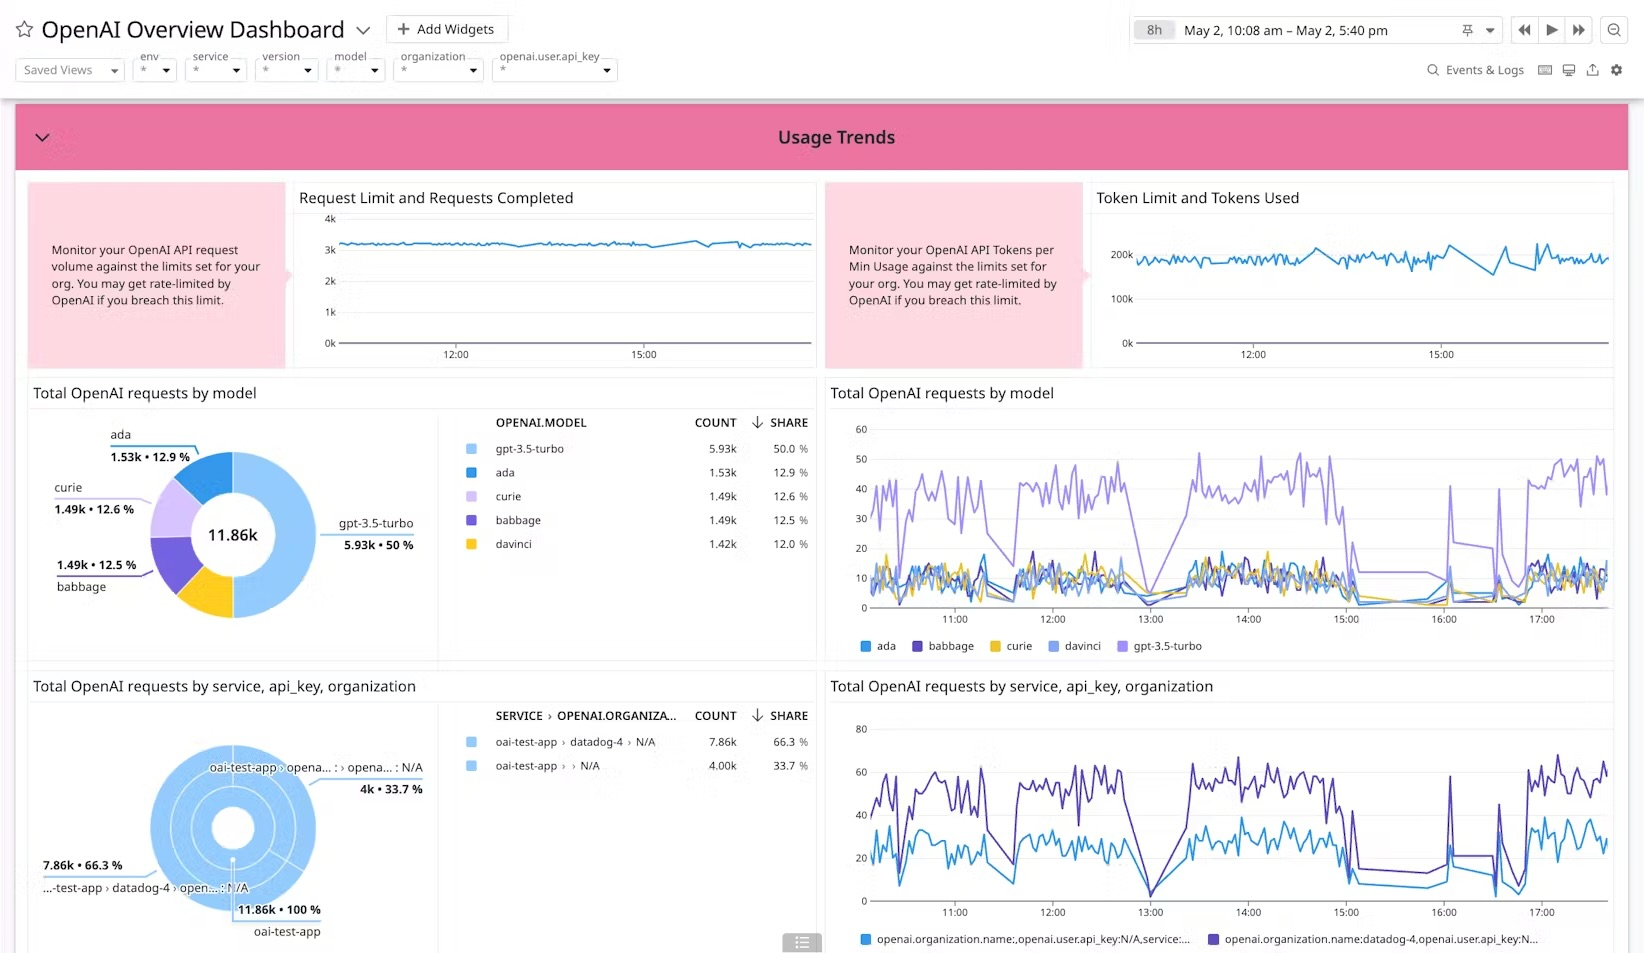This screenshot has width=1644, height=953.
Task: Enter TV mode via the monitor icon
Action: [x=1568, y=70]
